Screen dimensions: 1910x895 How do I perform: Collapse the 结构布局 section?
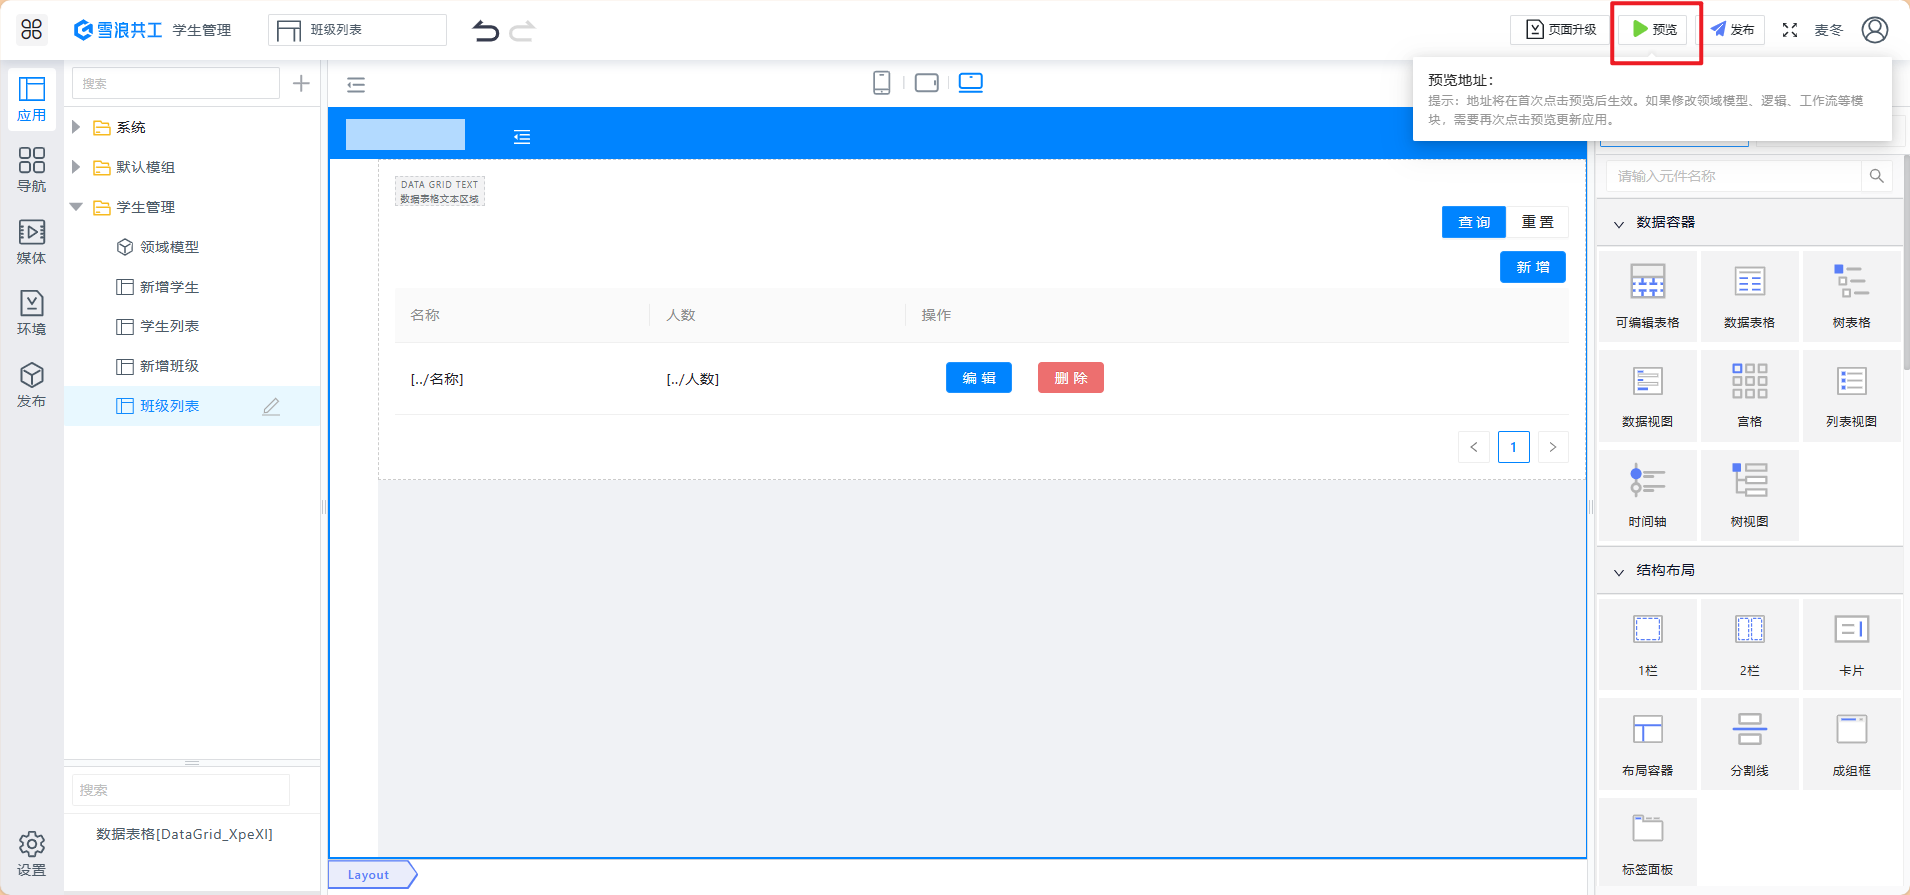tap(1619, 571)
